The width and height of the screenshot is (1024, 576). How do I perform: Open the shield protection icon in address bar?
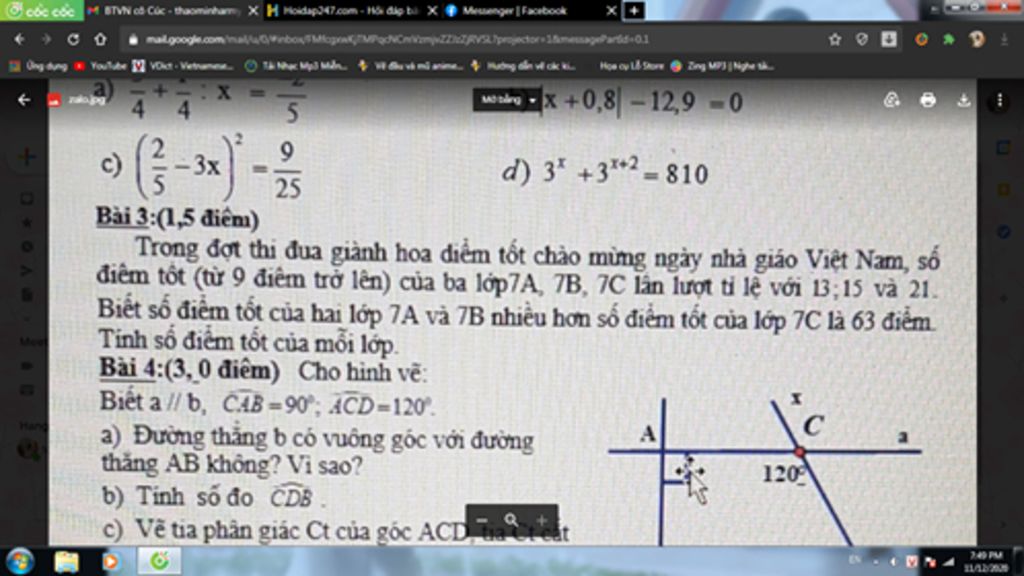tap(861, 40)
